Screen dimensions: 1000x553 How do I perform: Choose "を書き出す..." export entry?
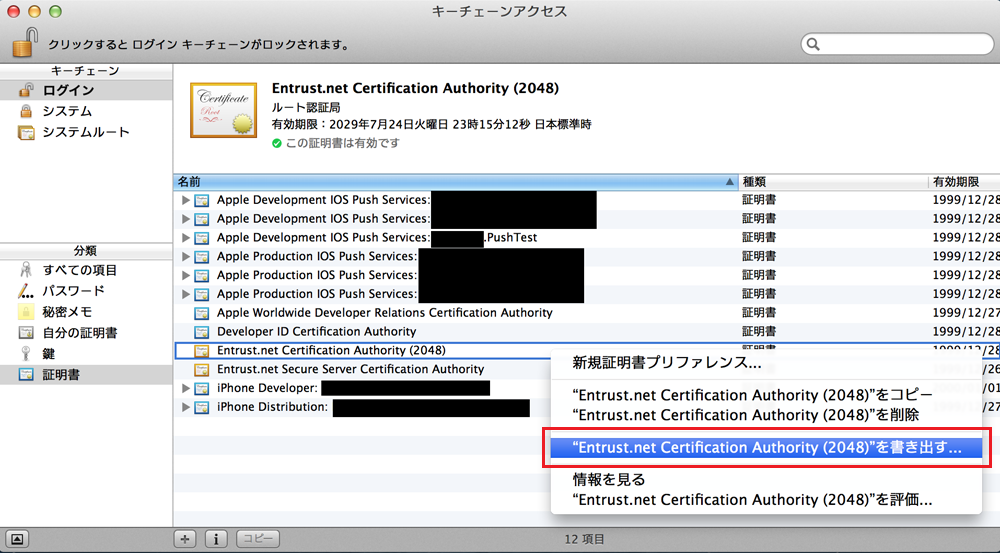coord(766,447)
